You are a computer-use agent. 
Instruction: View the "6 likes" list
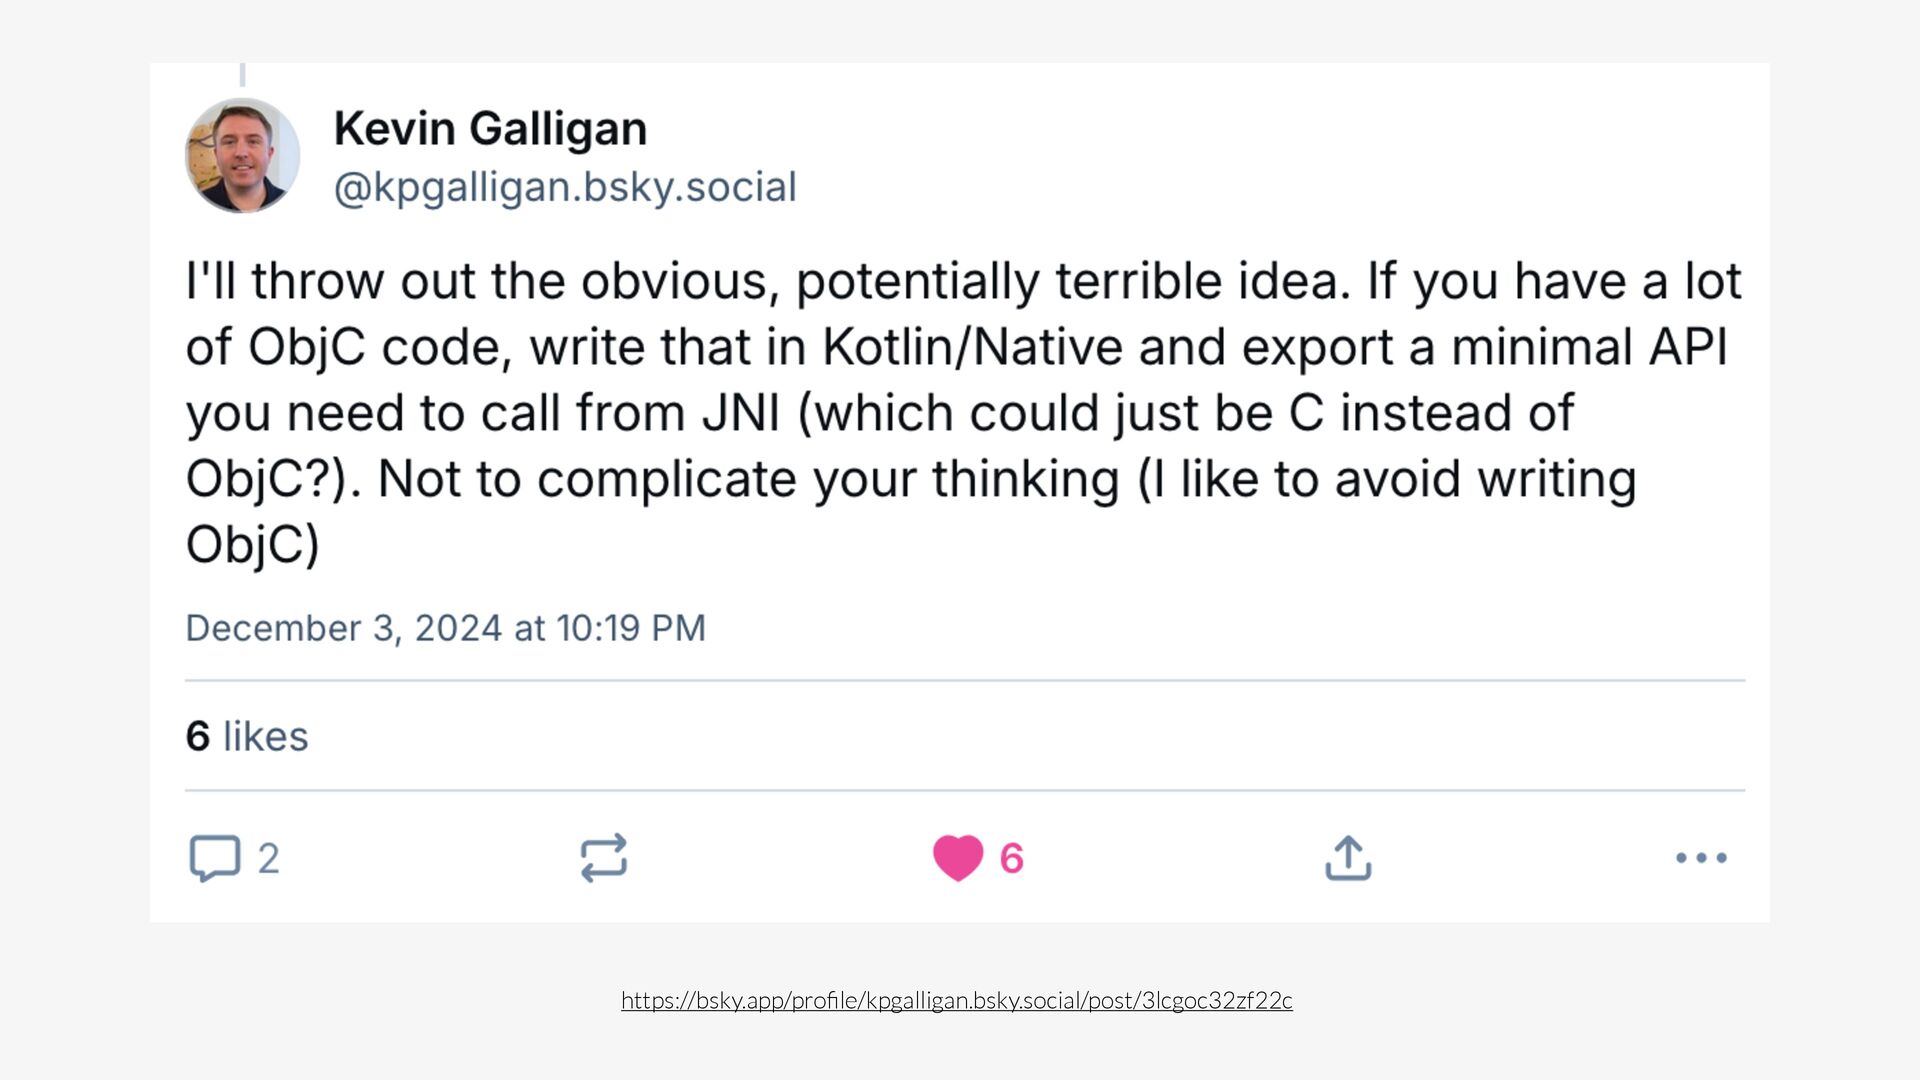(247, 736)
